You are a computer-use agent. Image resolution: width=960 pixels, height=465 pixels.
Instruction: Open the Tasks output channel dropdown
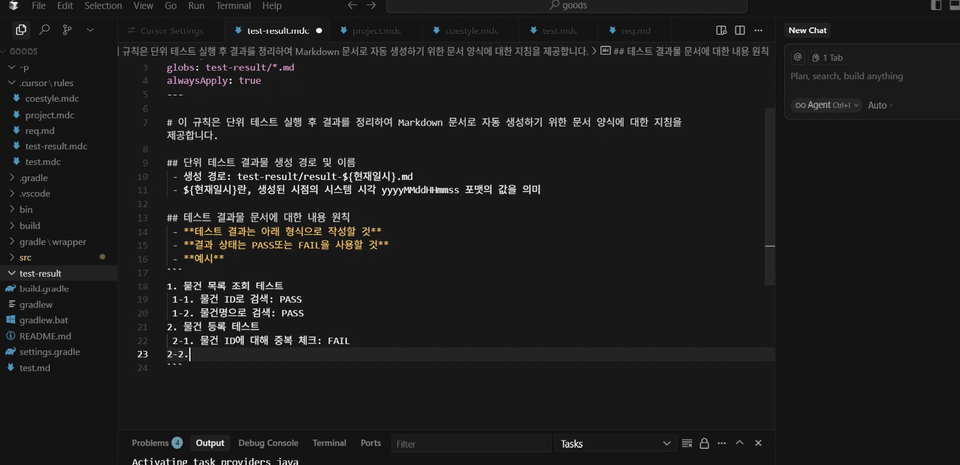point(615,444)
